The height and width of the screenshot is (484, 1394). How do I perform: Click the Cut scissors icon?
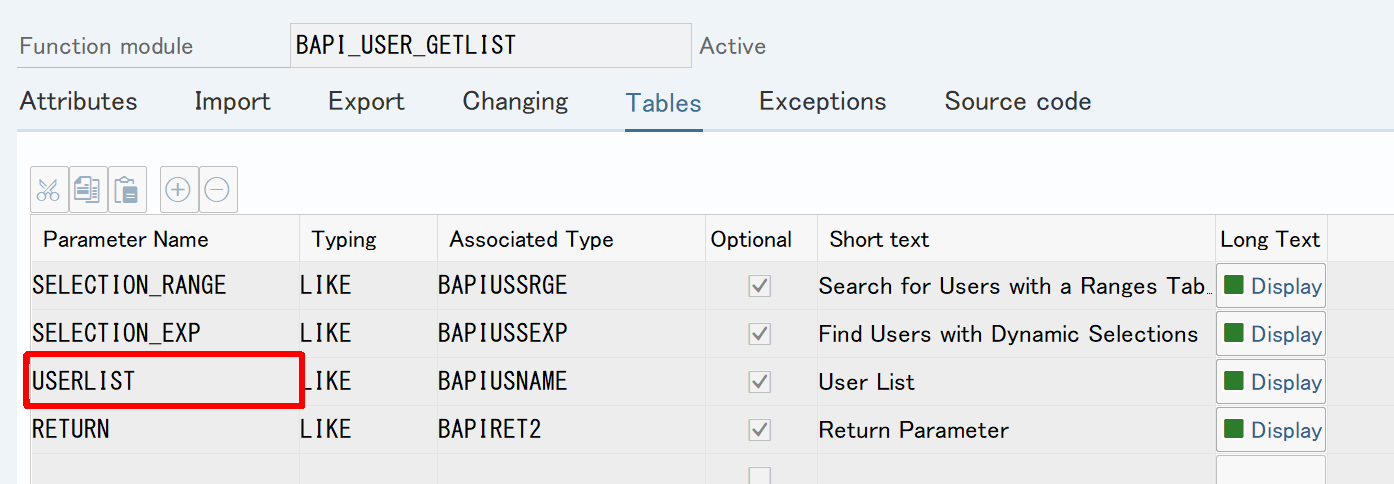[x=49, y=190]
